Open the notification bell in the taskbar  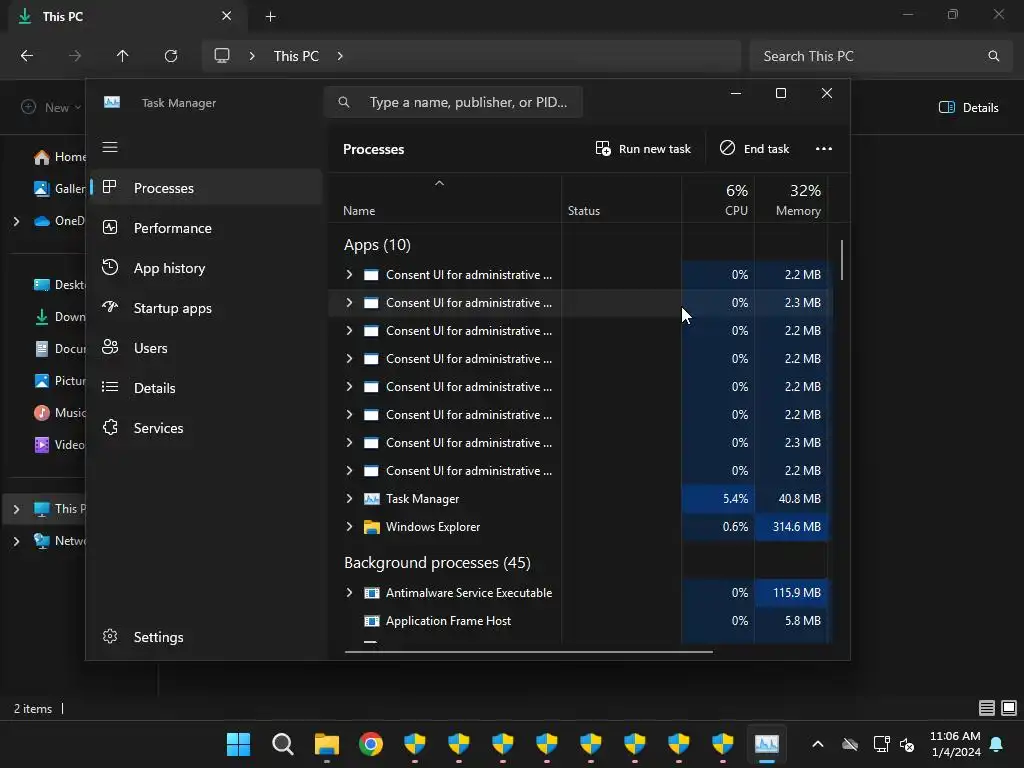pyautogui.click(x=996, y=744)
